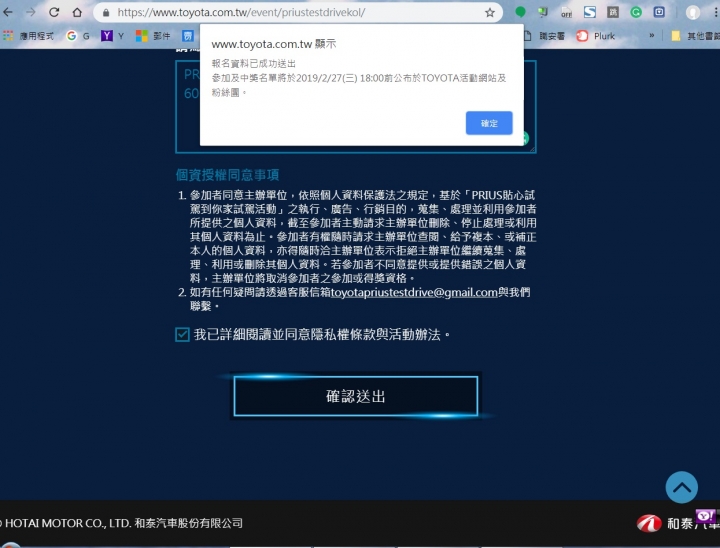Open the Google G bookmark

pos(78,36)
